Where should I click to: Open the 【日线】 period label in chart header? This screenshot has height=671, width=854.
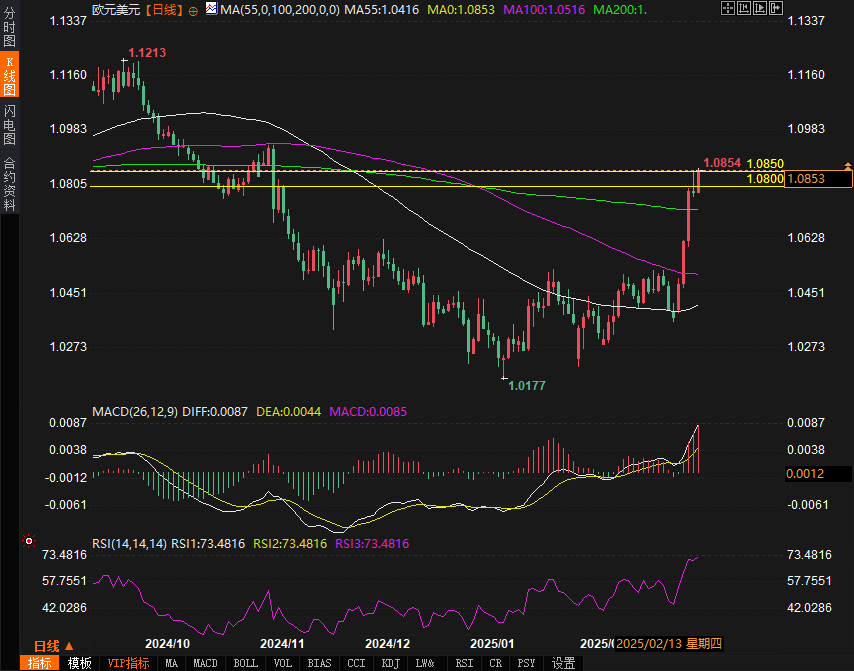[x=164, y=9]
